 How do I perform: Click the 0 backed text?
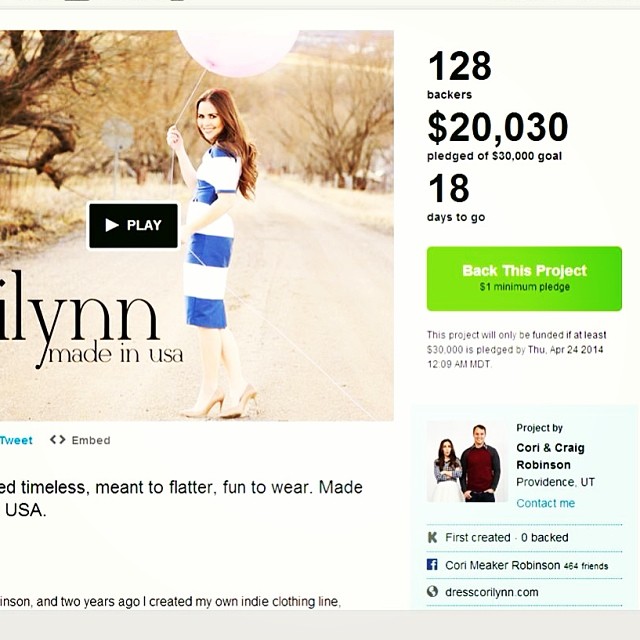pos(544,538)
